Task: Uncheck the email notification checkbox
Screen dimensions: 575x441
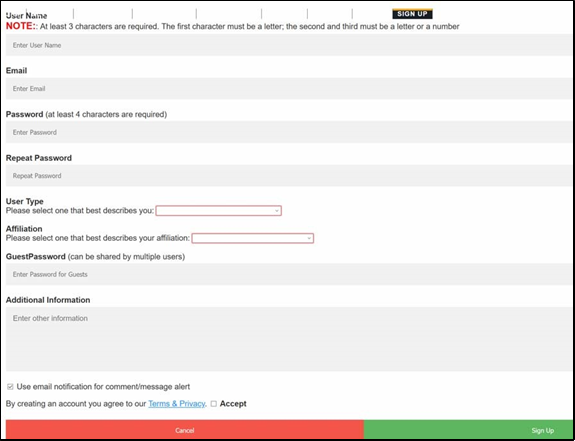Action: tap(10, 387)
